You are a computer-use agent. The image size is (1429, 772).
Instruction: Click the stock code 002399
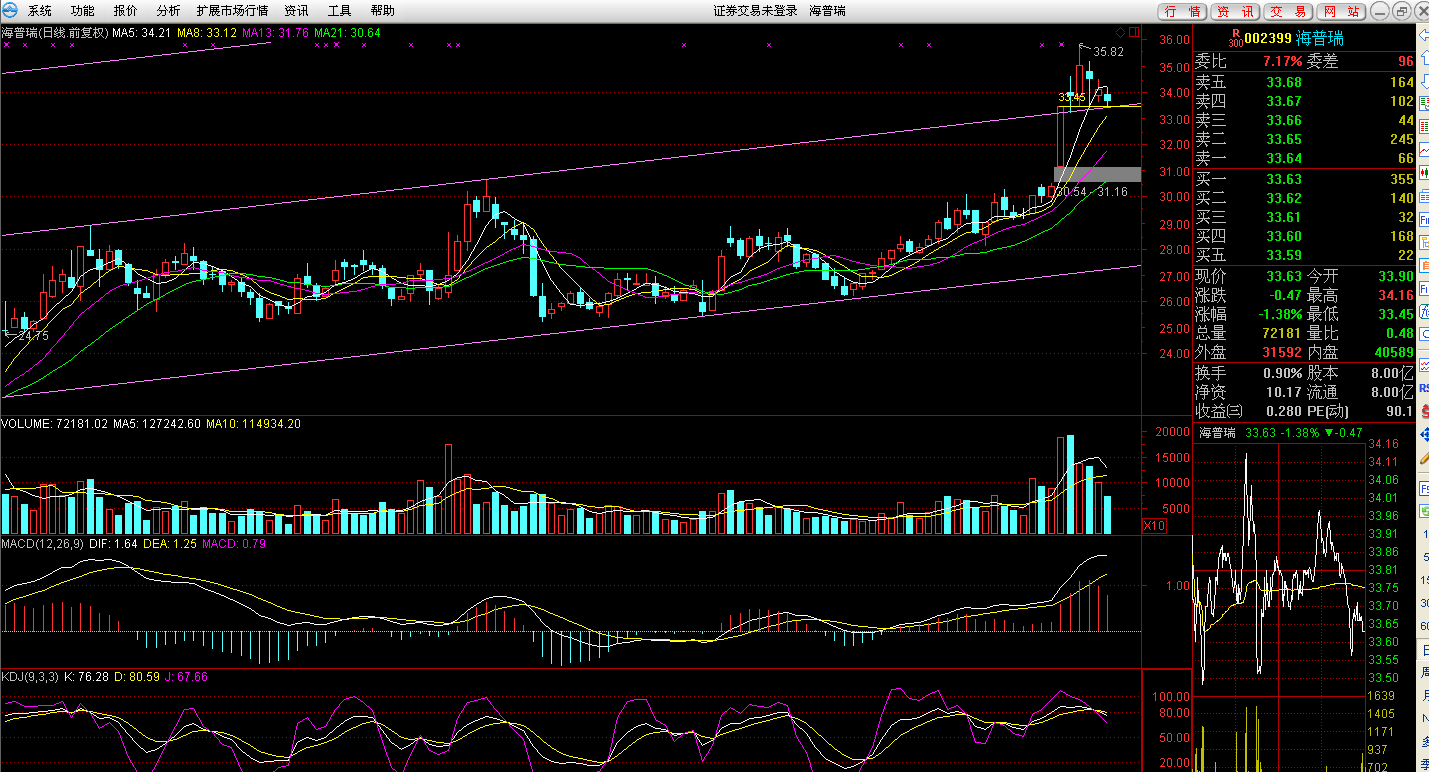(1268, 38)
